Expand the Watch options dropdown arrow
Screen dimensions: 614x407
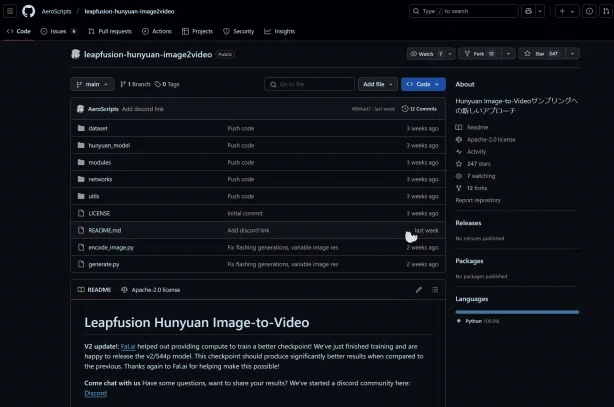(450, 54)
